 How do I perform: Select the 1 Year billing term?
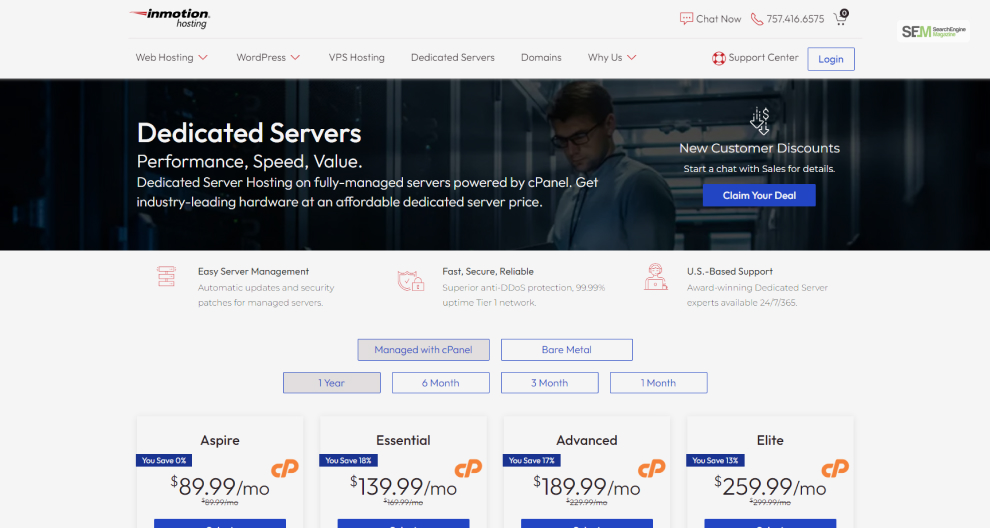(x=331, y=383)
